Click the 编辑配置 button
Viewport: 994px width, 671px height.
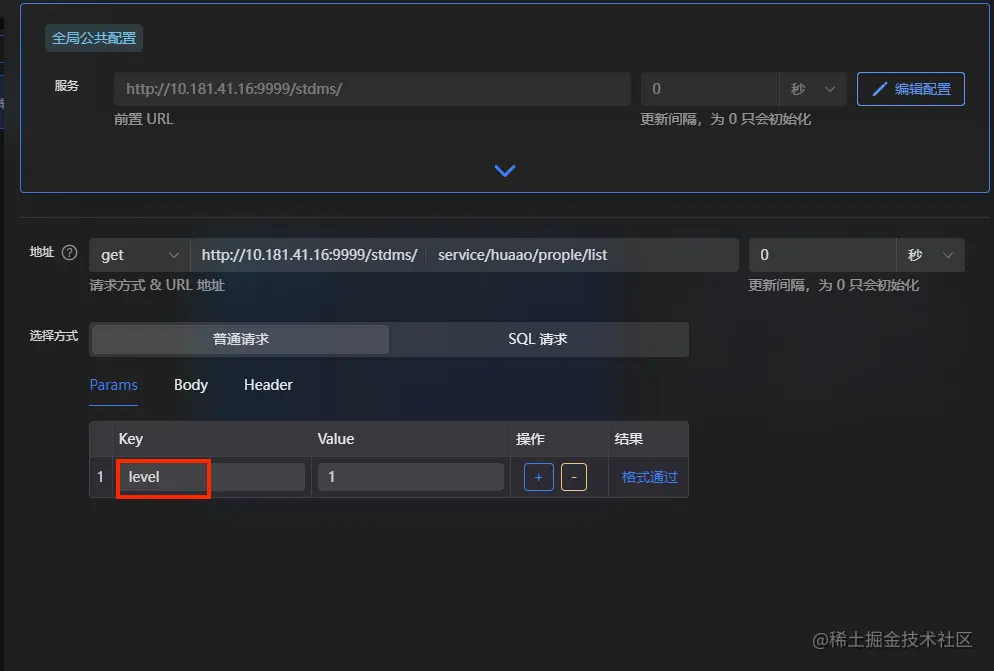coord(910,89)
